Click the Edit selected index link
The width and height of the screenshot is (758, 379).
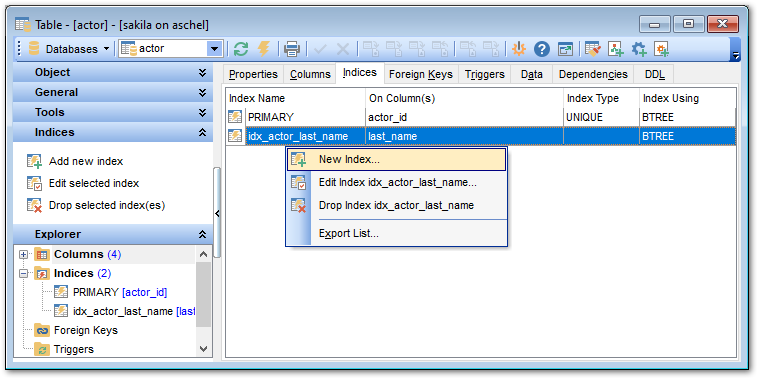point(94,184)
